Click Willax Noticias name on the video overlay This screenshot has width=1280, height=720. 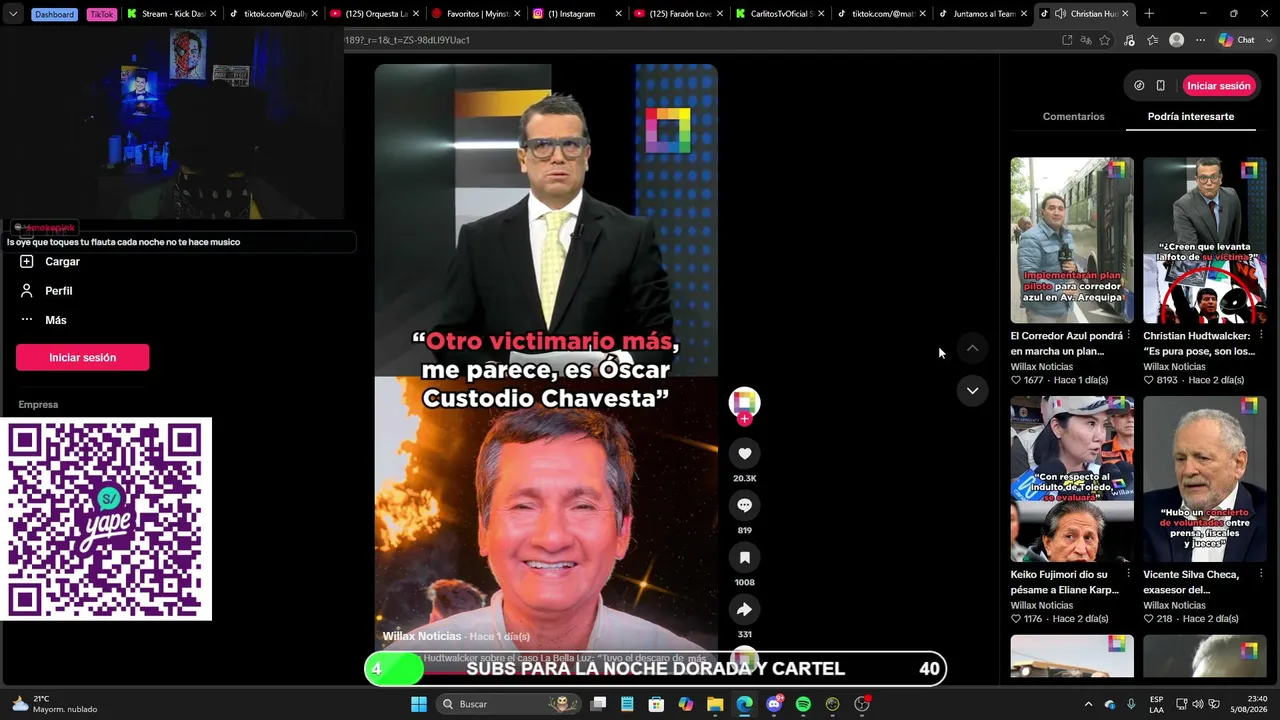[422, 636]
